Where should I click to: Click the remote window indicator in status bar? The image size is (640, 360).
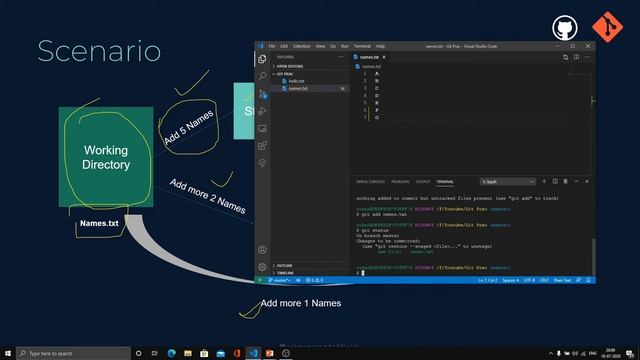pyautogui.click(x=260, y=280)
